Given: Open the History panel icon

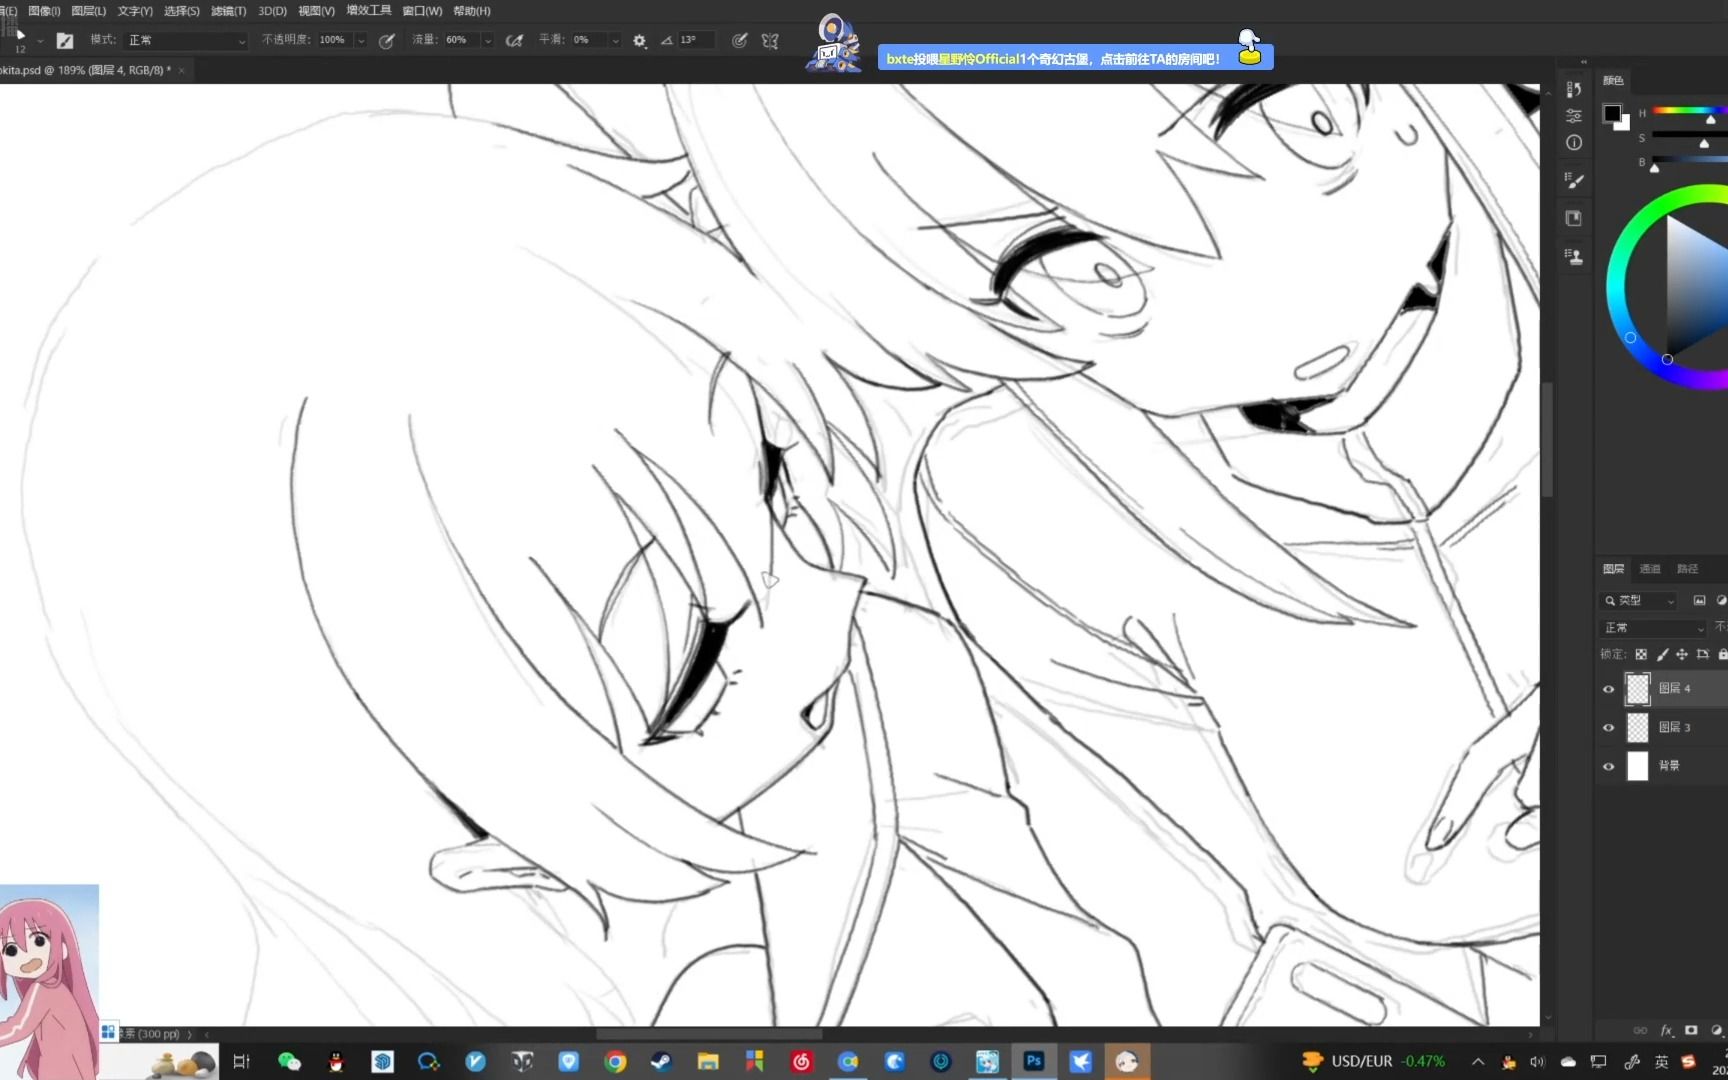Looking at the screenshot, I should [x=1574, y=90].
